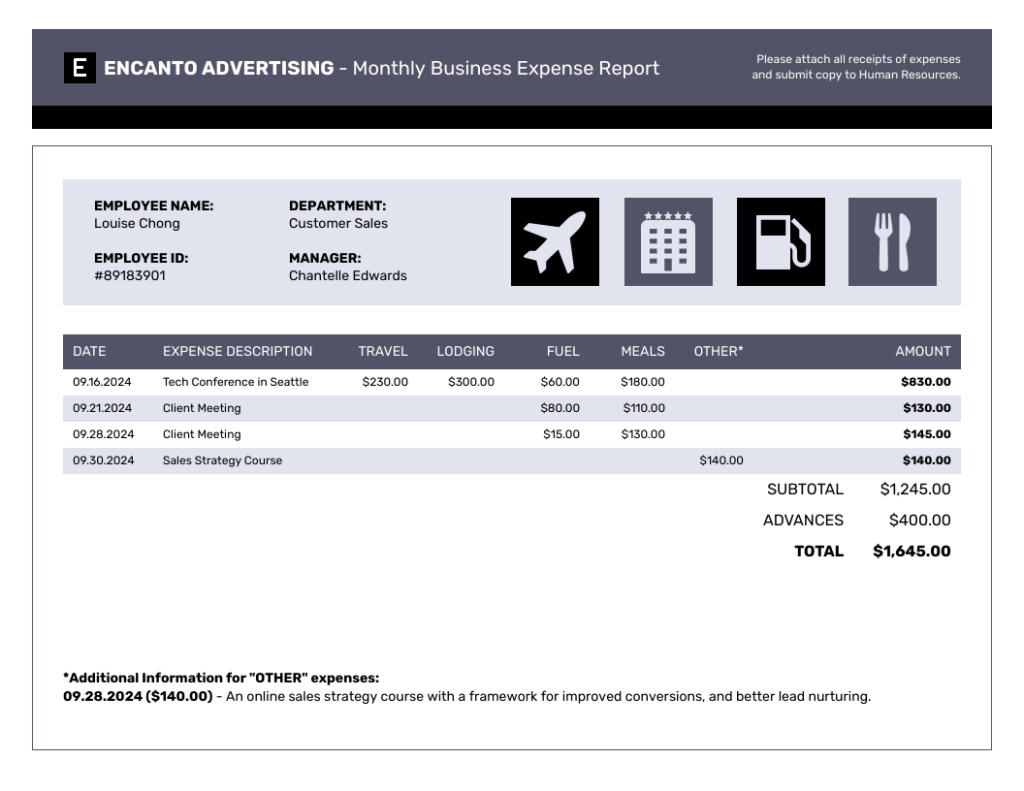The image size is (1024, 791).
Task: Click the AMOUNT column header
Action: coord(924,351)
